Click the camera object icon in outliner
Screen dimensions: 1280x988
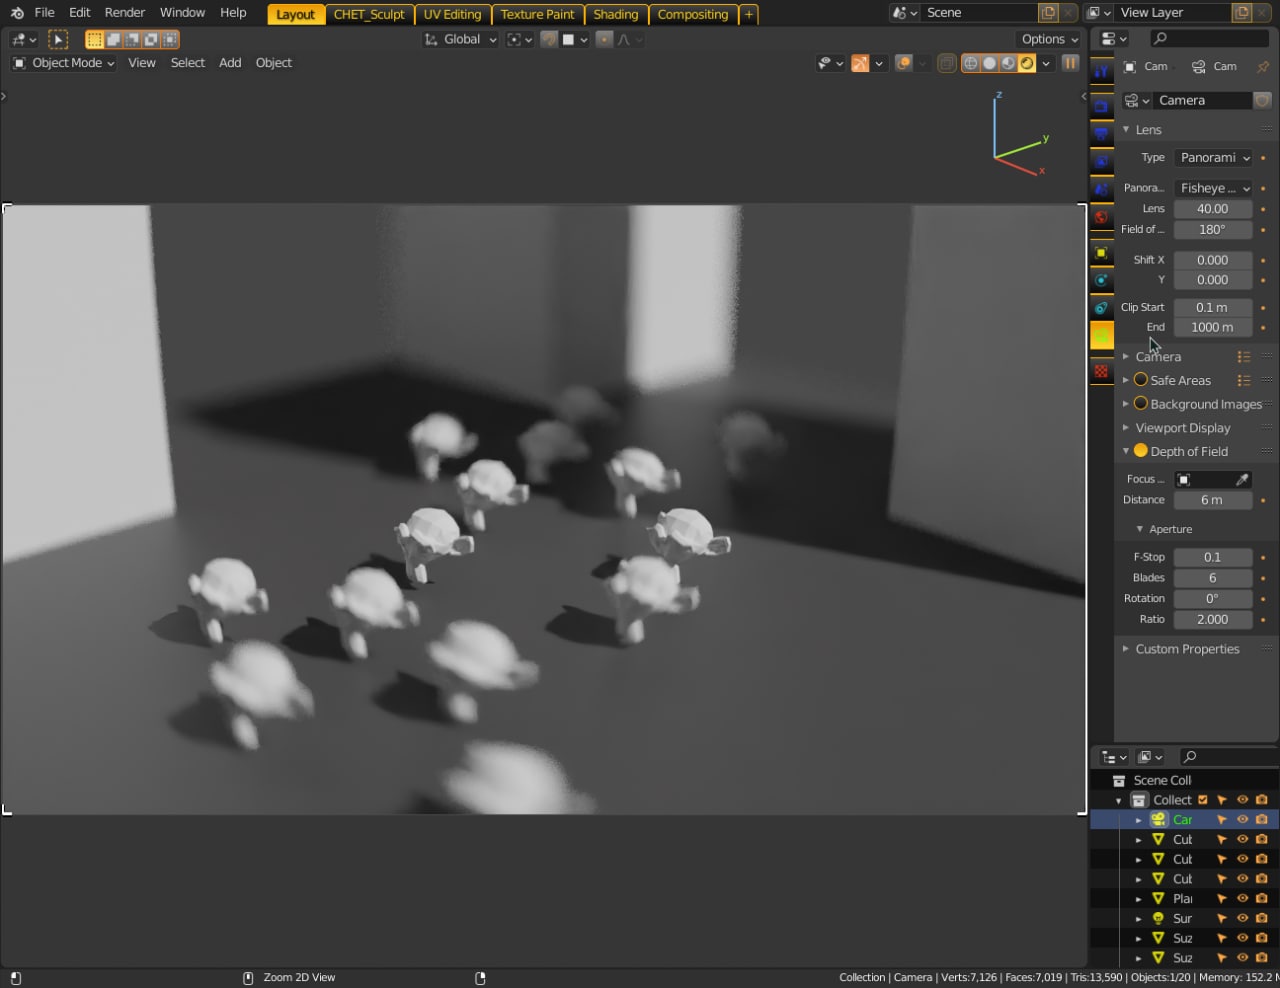(x=1159, y=819)
